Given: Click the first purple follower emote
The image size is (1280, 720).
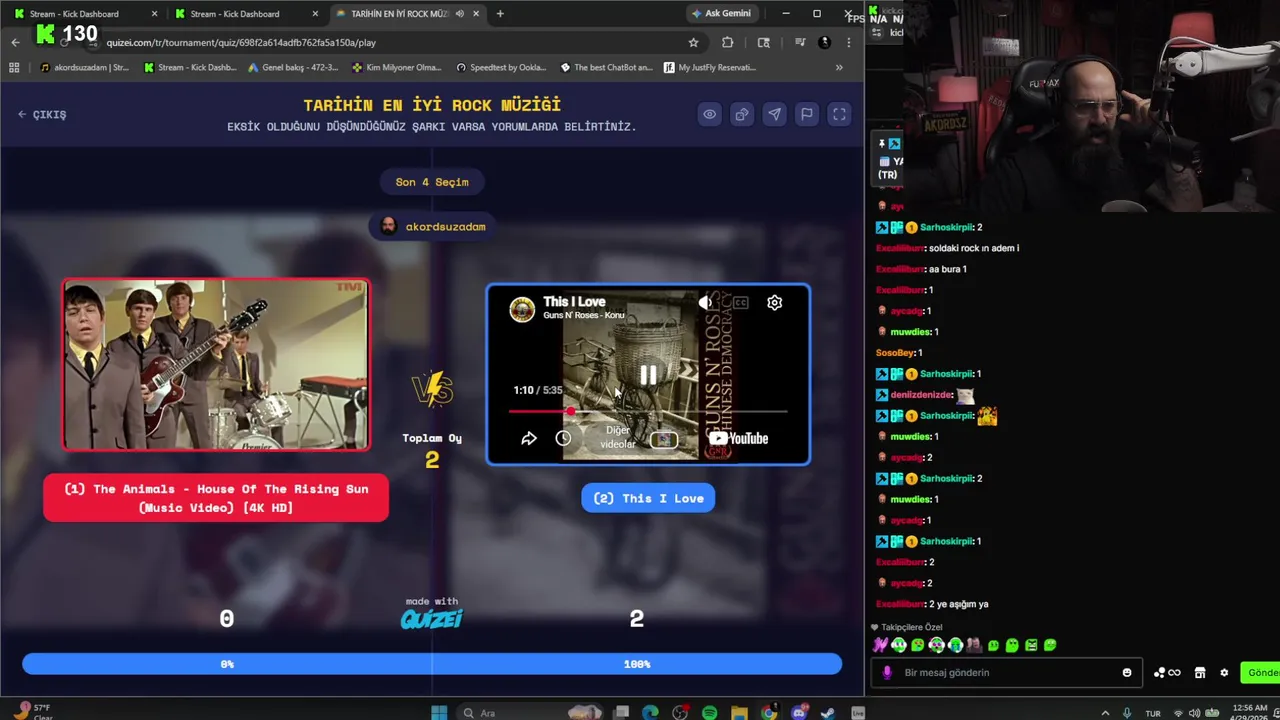Looking at the screenshot, I should [x=880, y=645].
